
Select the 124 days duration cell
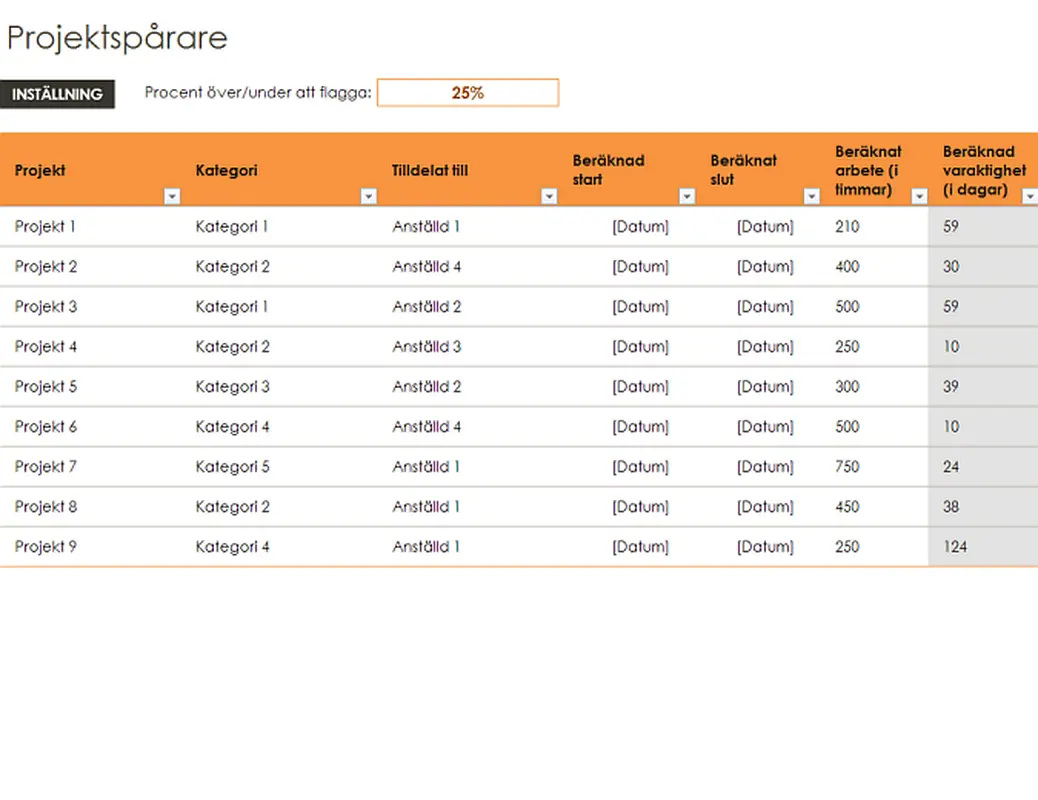955,547
